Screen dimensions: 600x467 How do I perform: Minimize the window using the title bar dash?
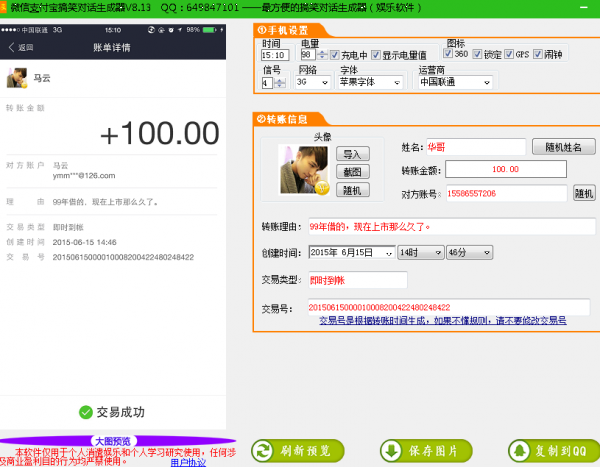tap(584, 7)
